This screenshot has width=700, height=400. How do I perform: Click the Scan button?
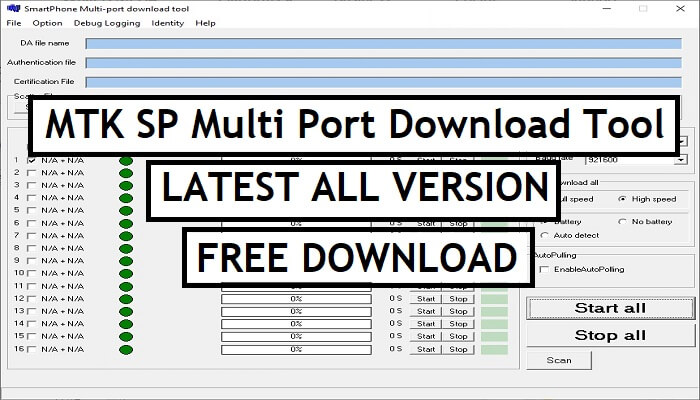coord(559,360)
